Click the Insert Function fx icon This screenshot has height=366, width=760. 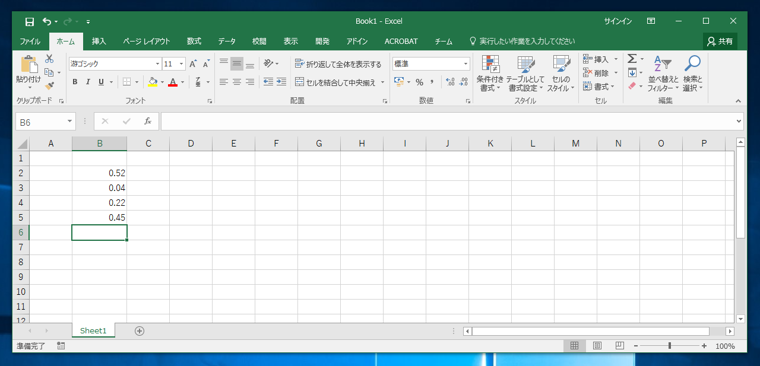pyautogui.click(x=148, y=121)
